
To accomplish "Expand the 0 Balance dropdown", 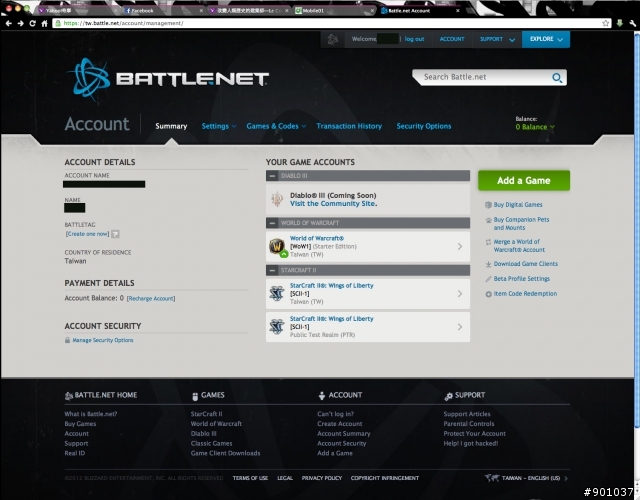I will (535, 127).
